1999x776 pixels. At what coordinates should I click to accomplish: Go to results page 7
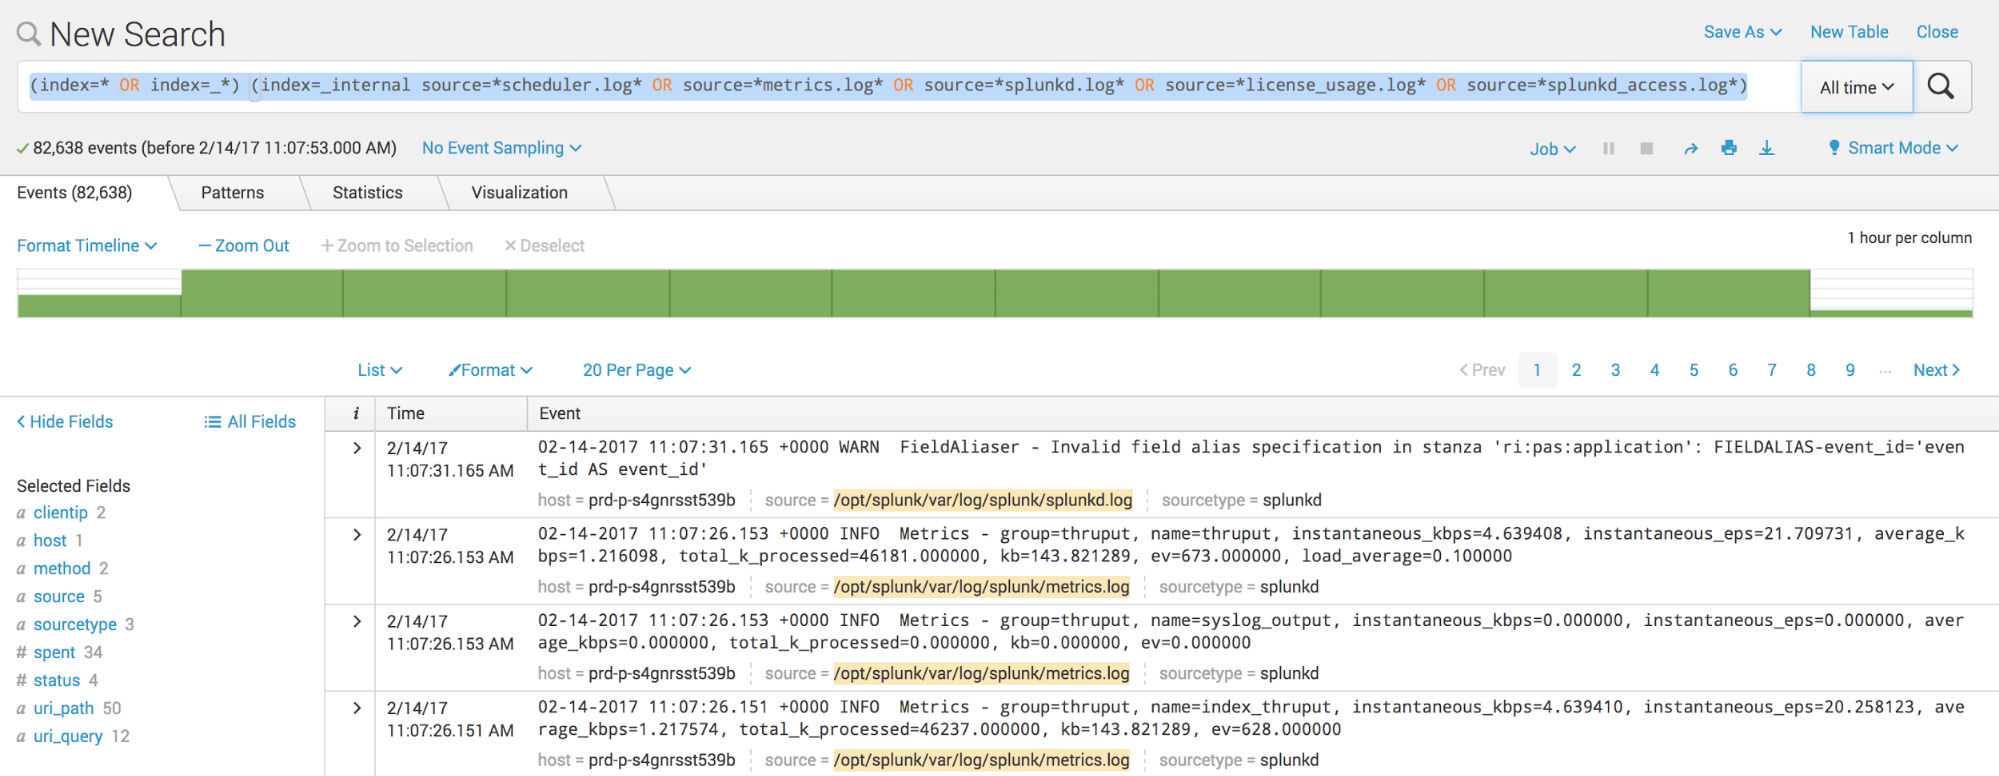pos(1772,370)
